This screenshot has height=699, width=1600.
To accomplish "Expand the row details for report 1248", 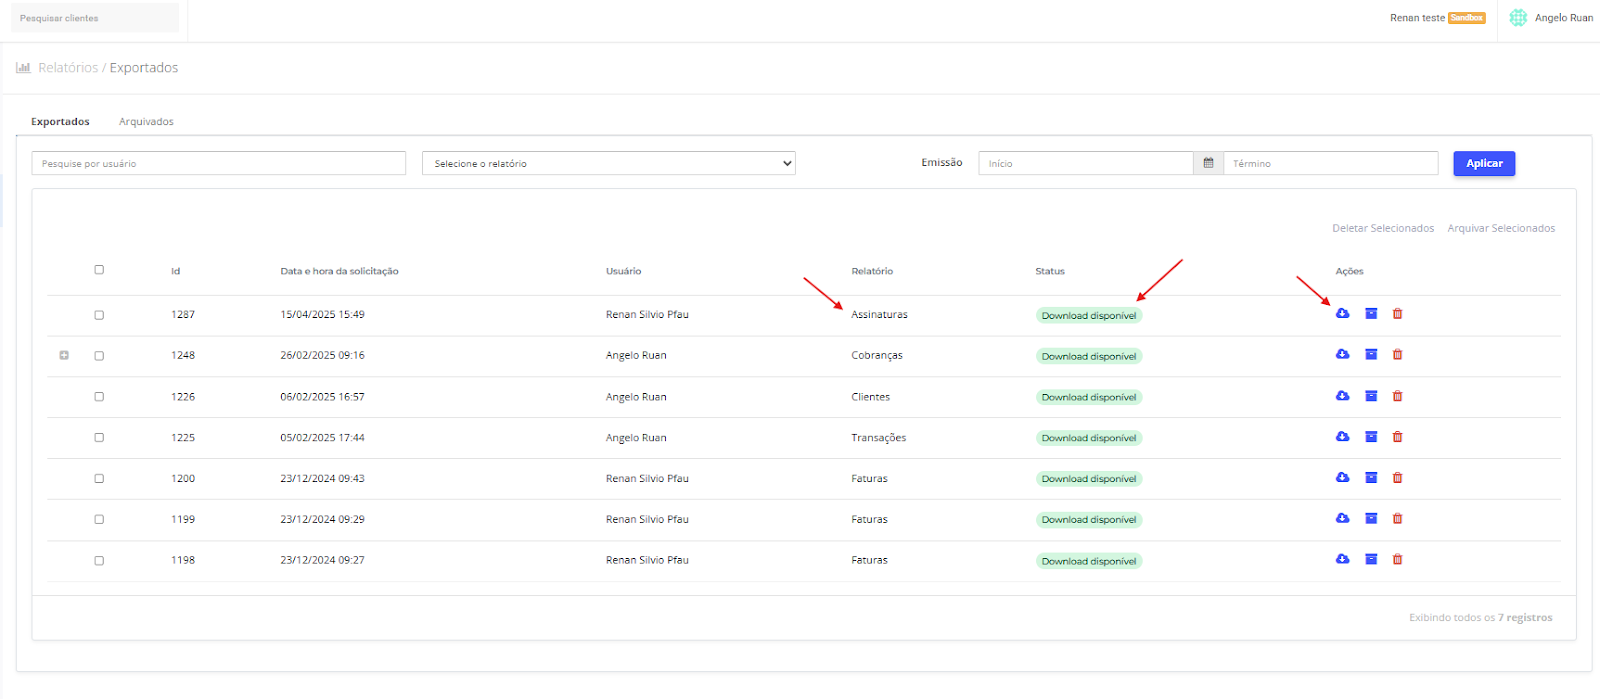I will pyautogui.click(x=64, y=356).
